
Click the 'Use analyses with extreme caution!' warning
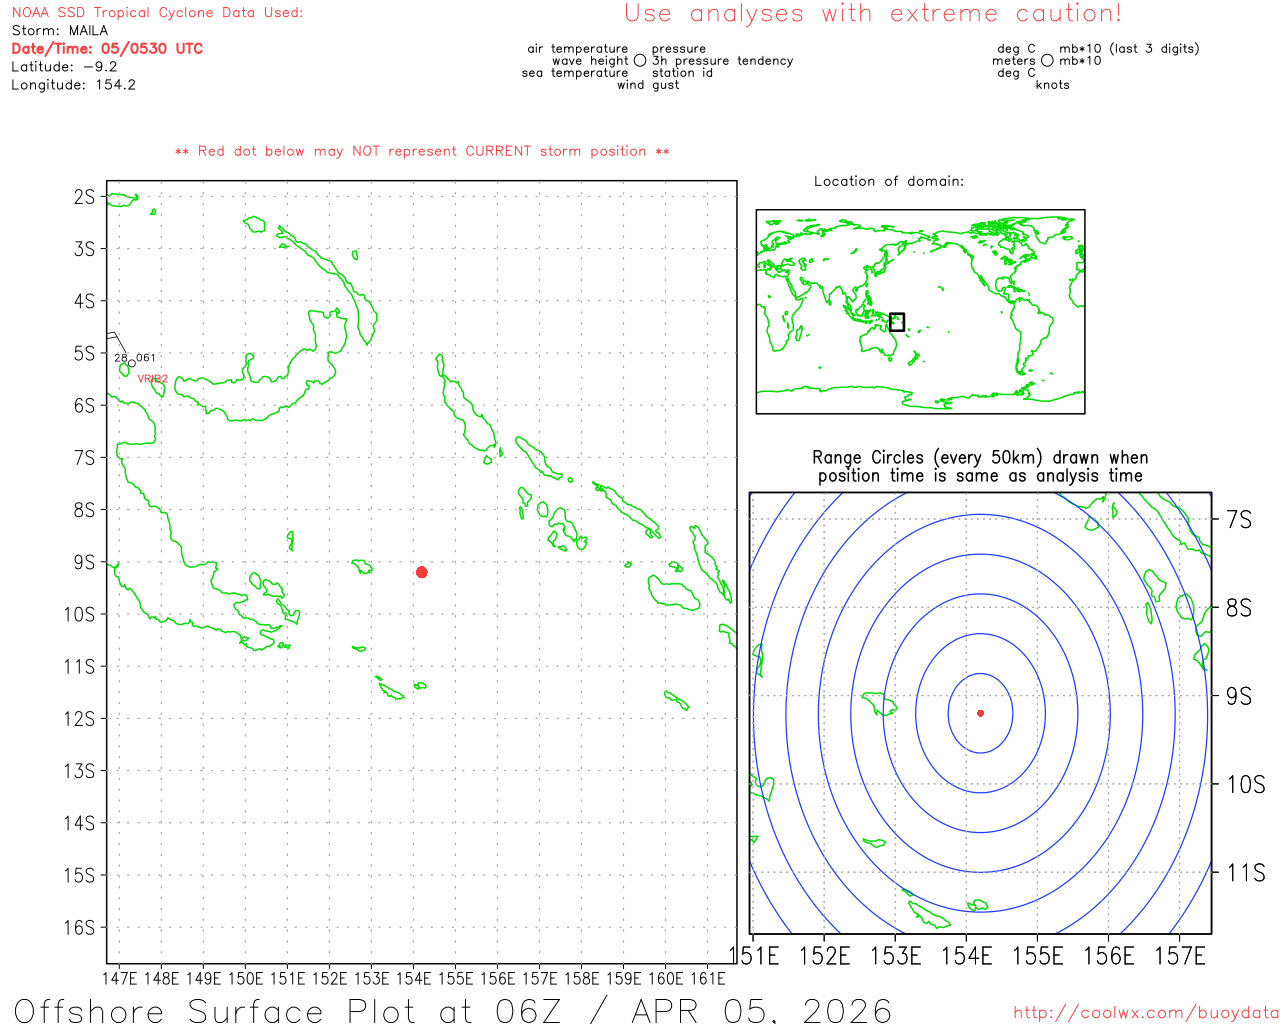(x=873, y=14)
